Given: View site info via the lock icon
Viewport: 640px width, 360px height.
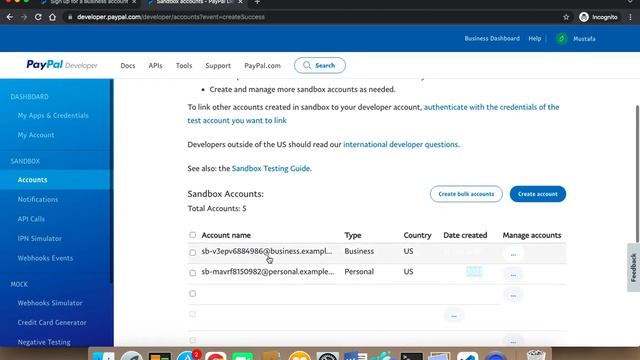Looking at the screenshot, I should [x=70, y=17].
